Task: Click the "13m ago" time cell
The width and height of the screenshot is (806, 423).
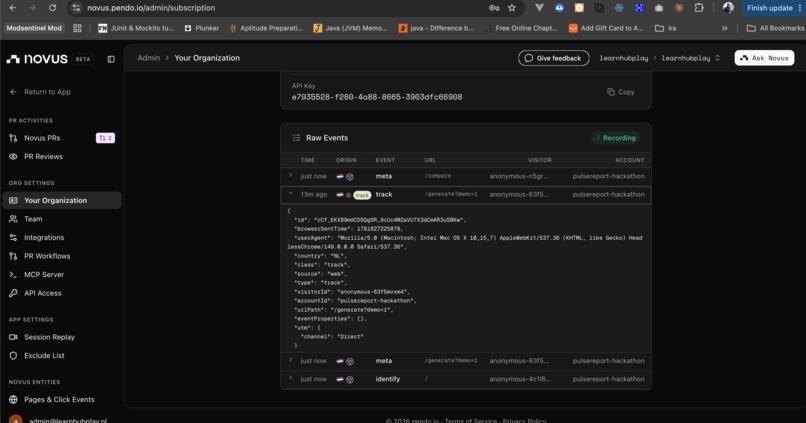Action: tap(314, 195)
